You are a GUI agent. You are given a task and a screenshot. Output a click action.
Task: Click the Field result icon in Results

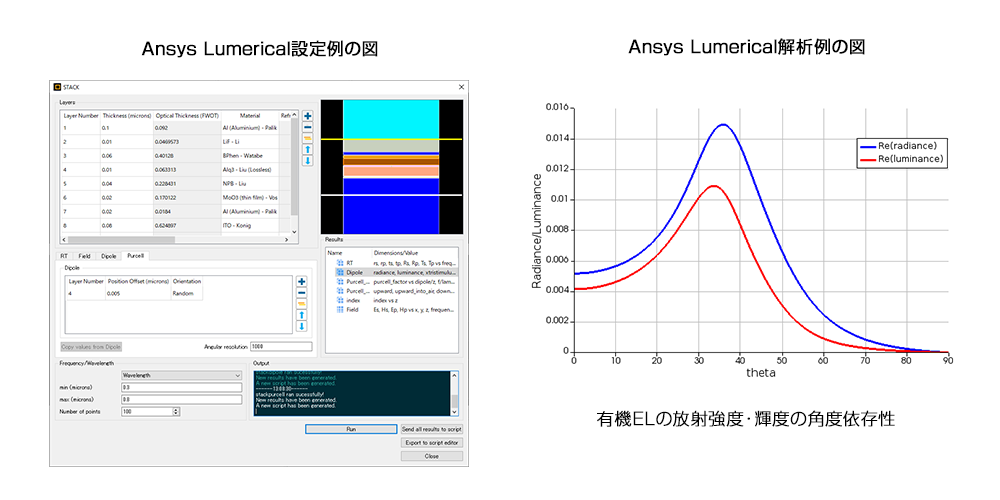(340, 309)
